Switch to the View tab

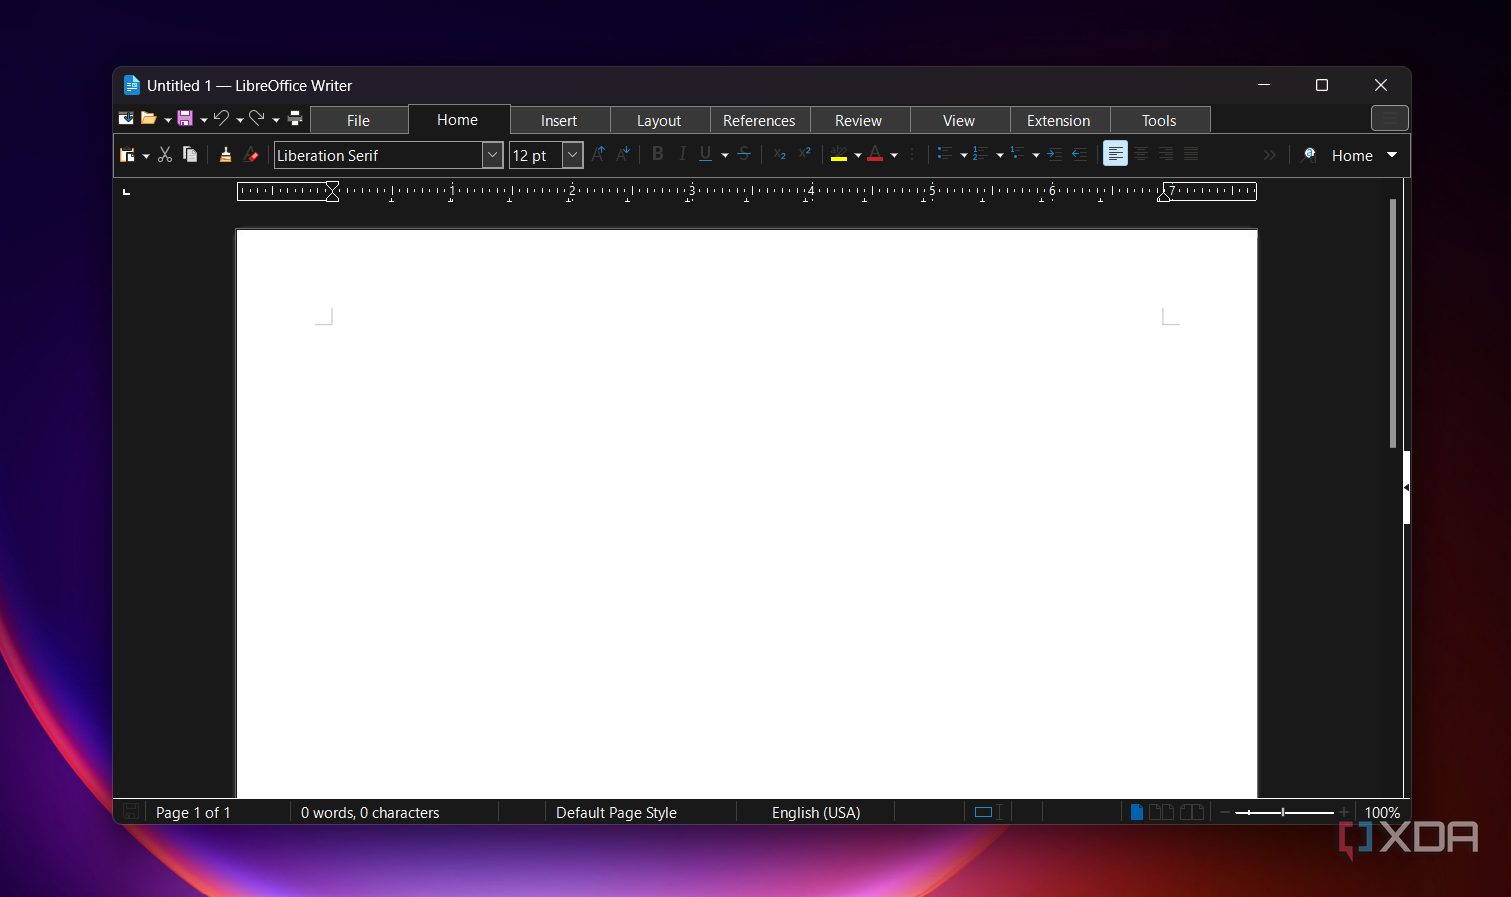coord(959,120)
